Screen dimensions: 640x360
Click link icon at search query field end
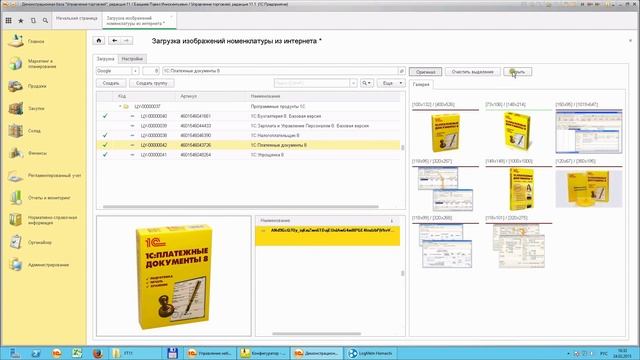pos(402,71)
